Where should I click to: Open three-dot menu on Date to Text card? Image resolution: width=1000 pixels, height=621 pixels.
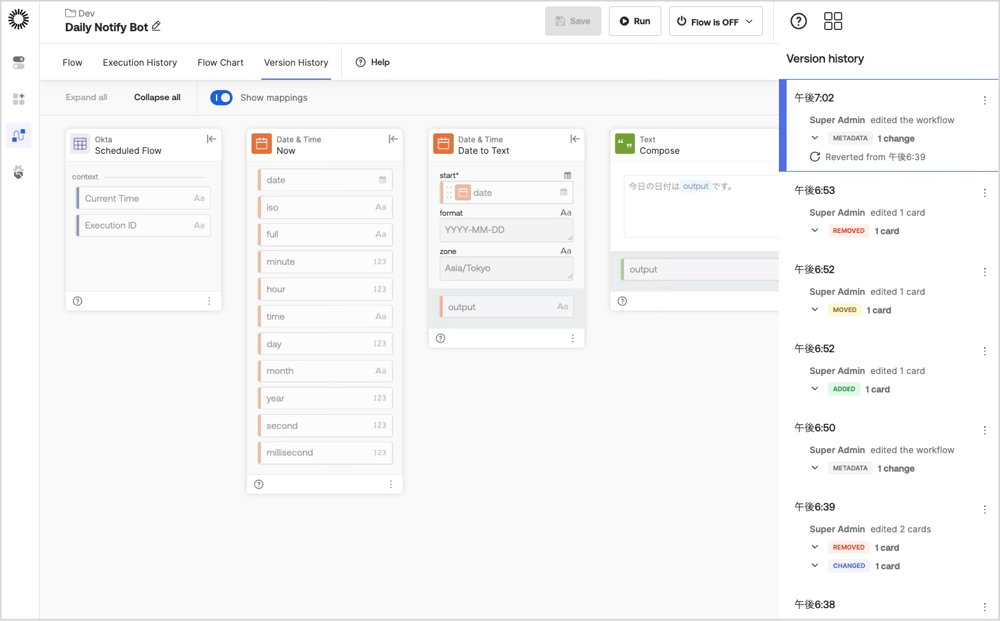(573, 339)
